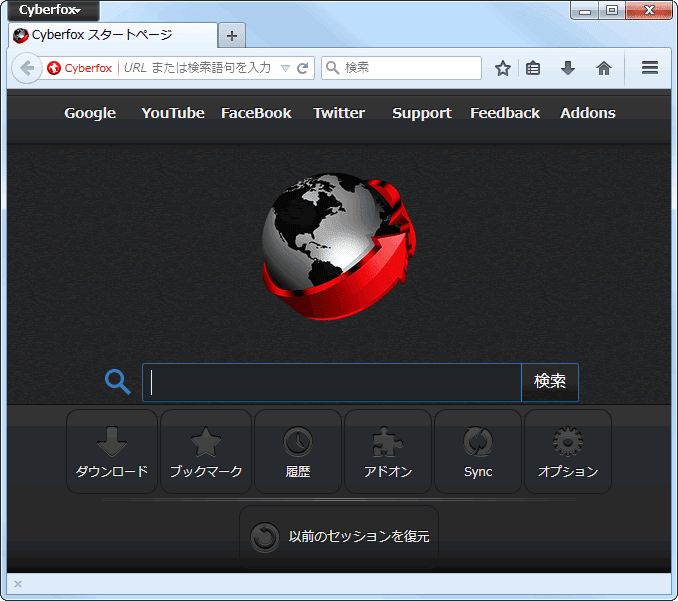Close the bottom add-on bar
Viewport: 678px width, 601px height.
18,584
